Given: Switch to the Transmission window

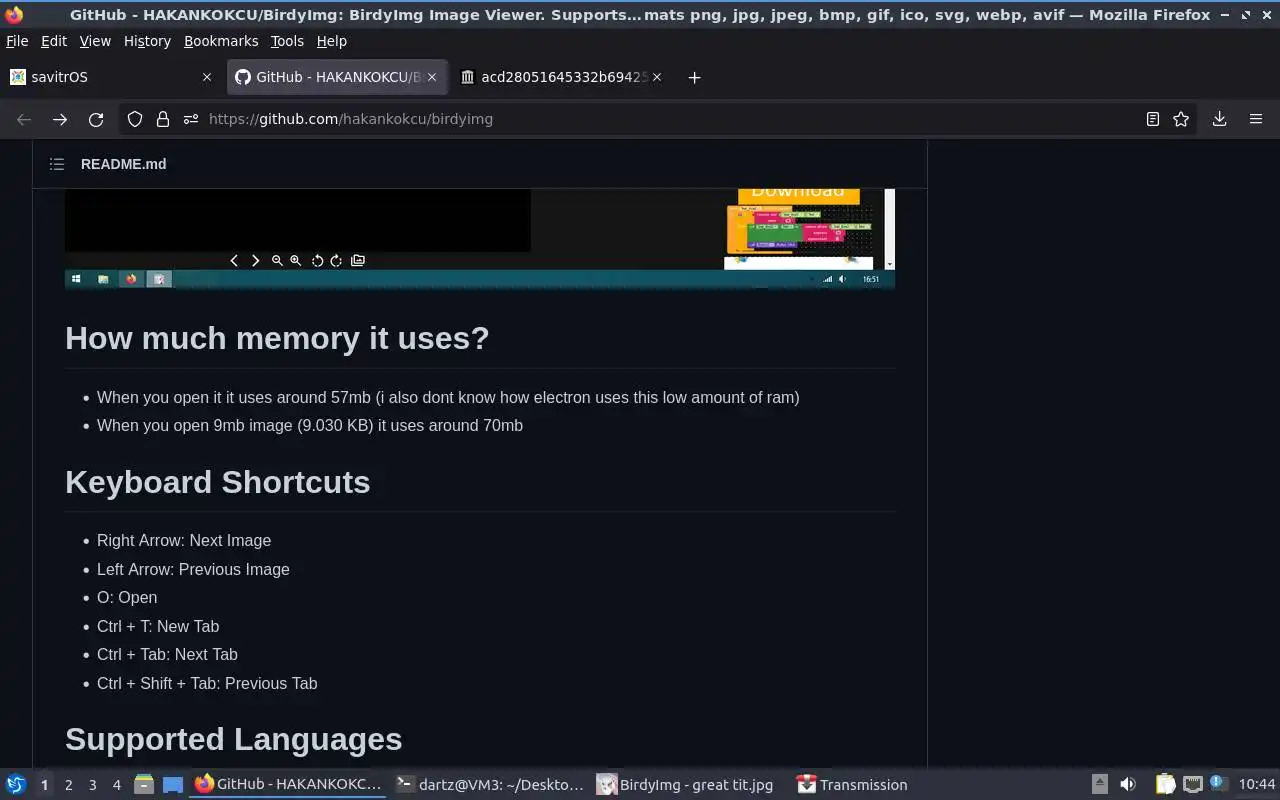Looking at the screenshot, I should (852, 785).
